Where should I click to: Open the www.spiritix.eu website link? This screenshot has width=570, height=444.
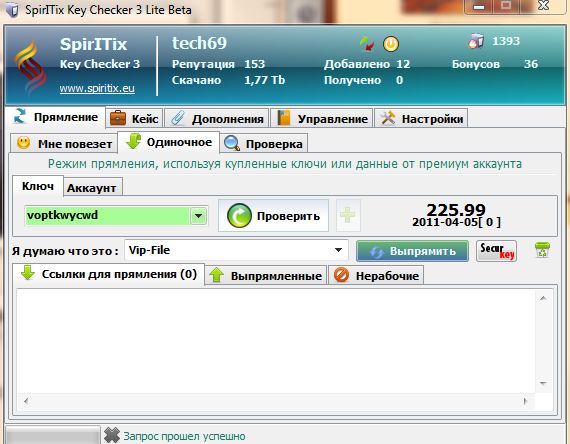(x=97, y=88)
